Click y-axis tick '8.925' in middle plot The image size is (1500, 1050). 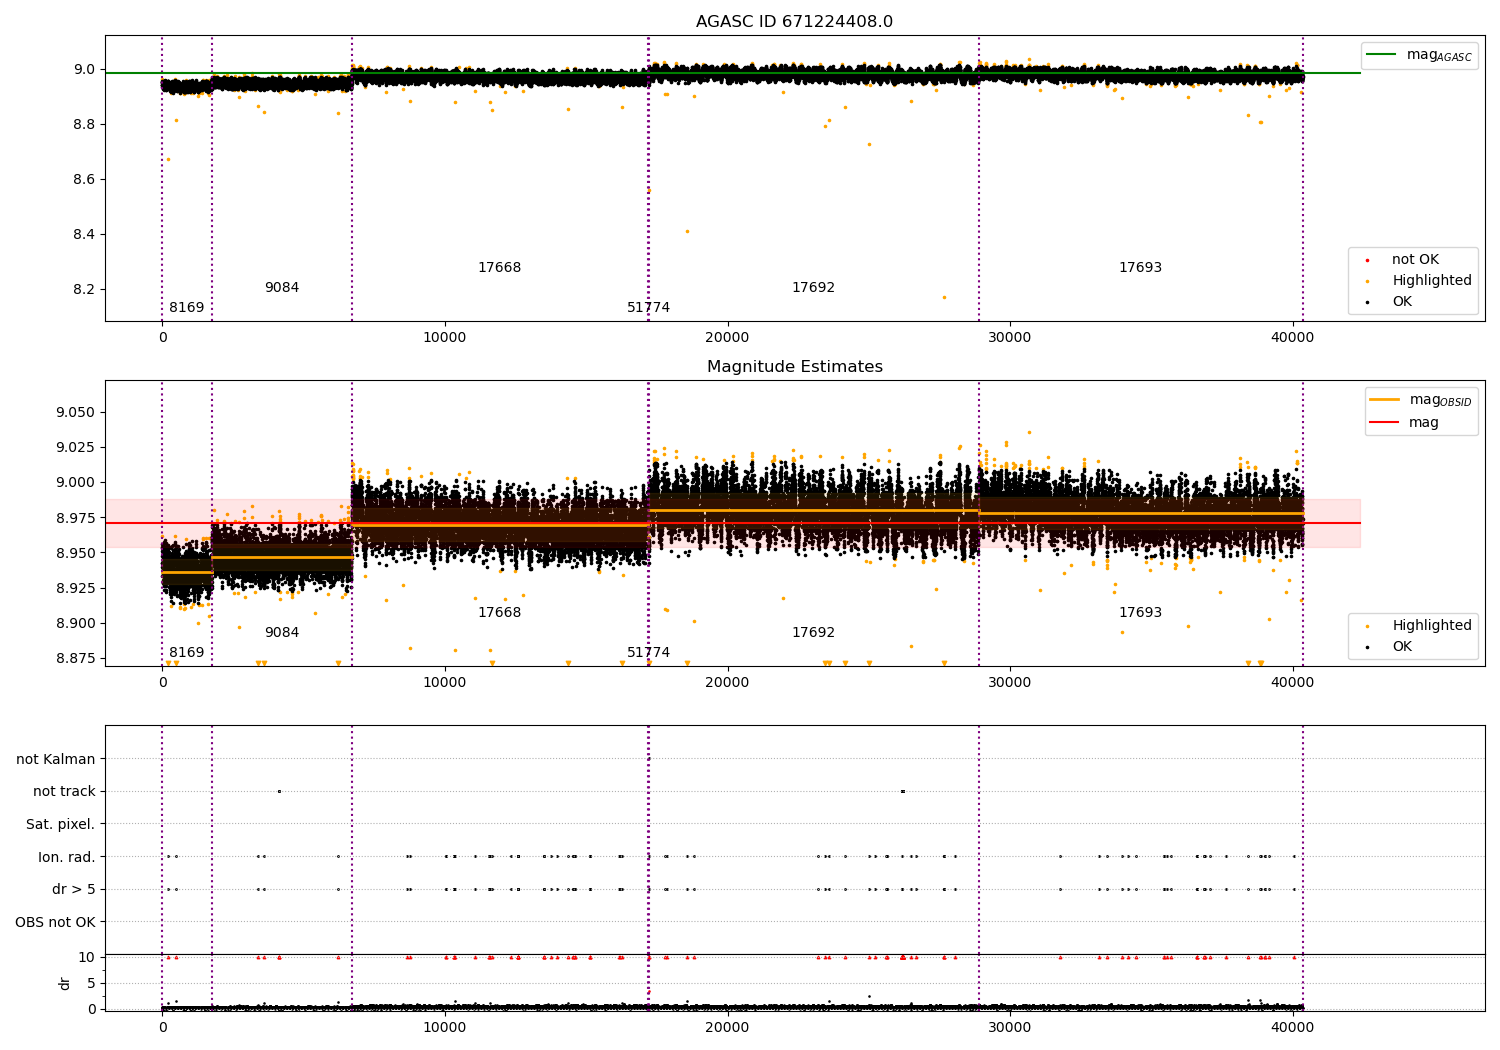pyautogui.click(x=75, y=588)
